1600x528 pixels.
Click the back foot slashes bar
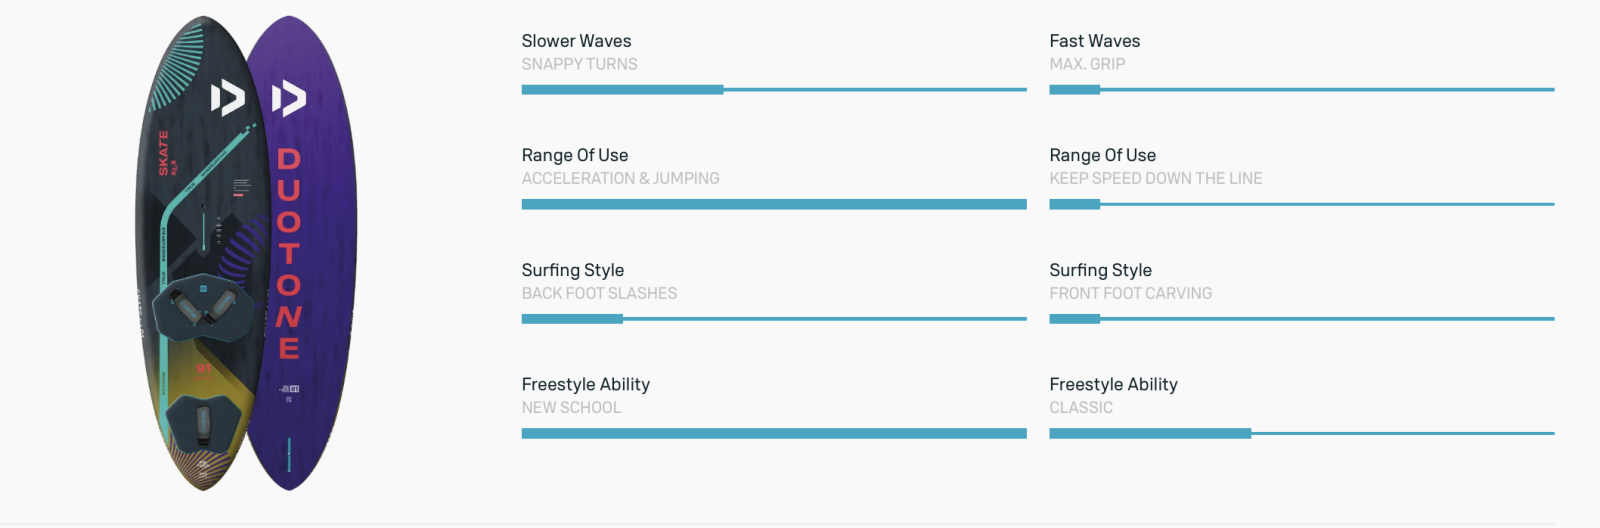(x=774, y=319)
